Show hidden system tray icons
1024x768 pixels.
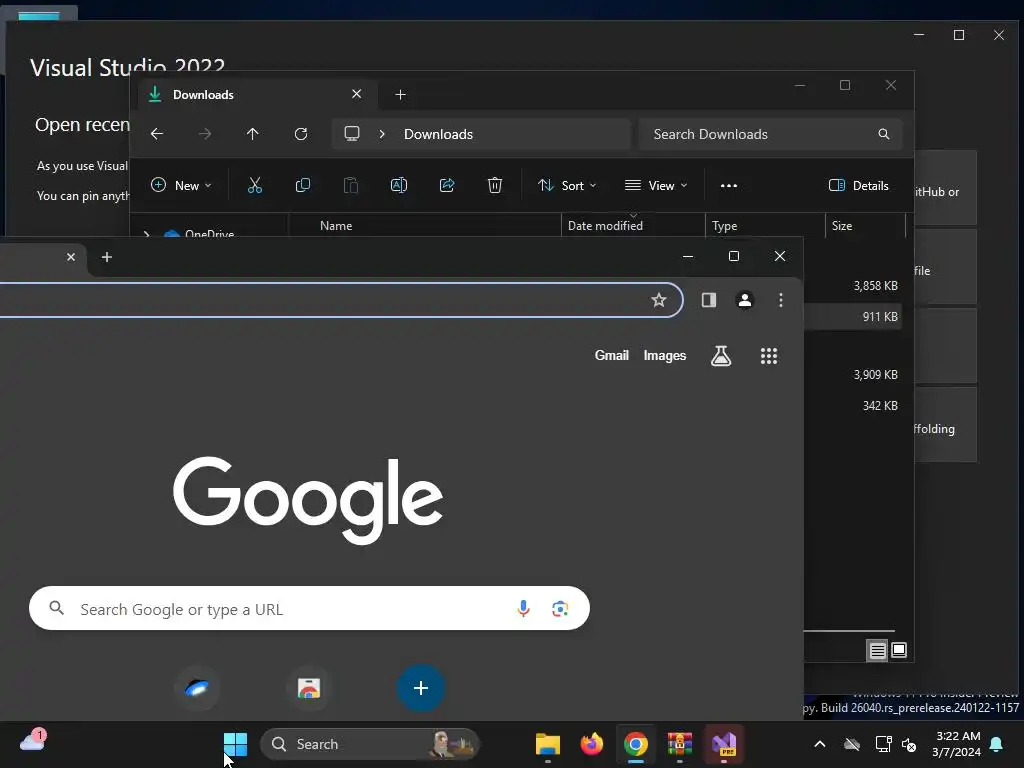click(x=820, y=744)
